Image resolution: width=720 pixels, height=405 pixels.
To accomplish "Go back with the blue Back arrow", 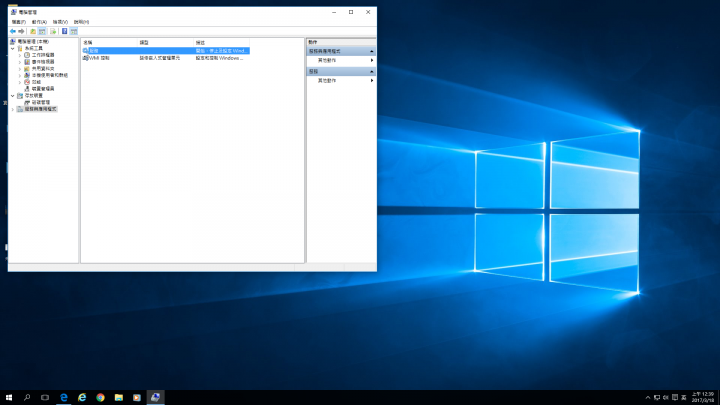I will coord(12,31).
